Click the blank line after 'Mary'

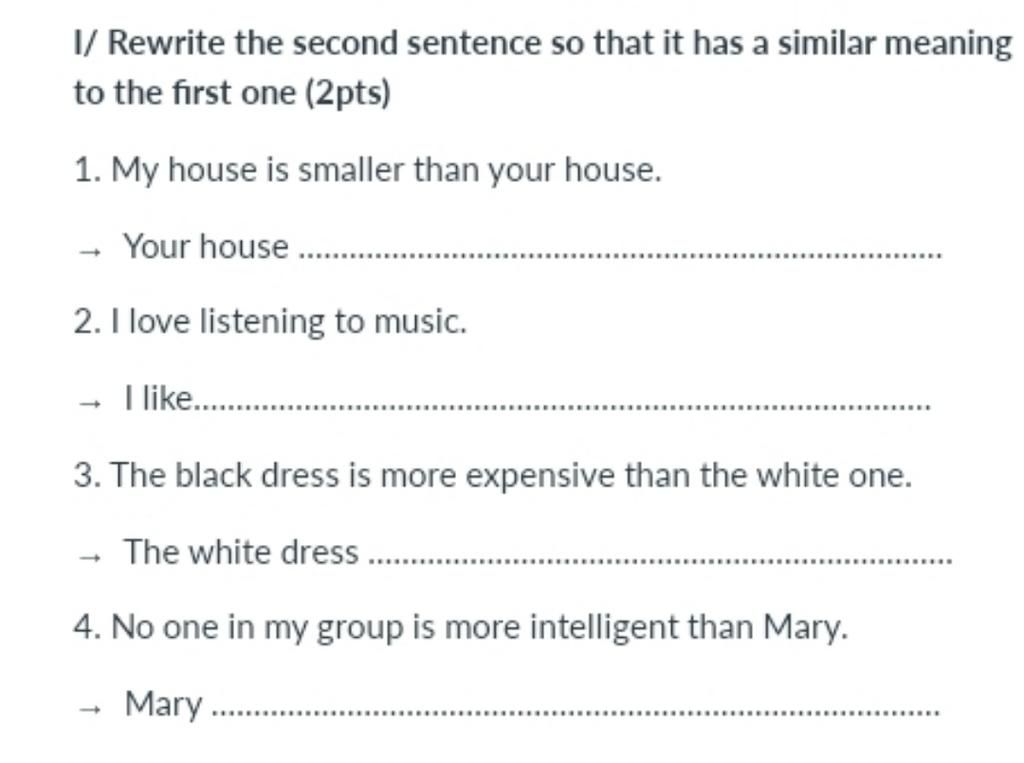(x=577, y=711)
